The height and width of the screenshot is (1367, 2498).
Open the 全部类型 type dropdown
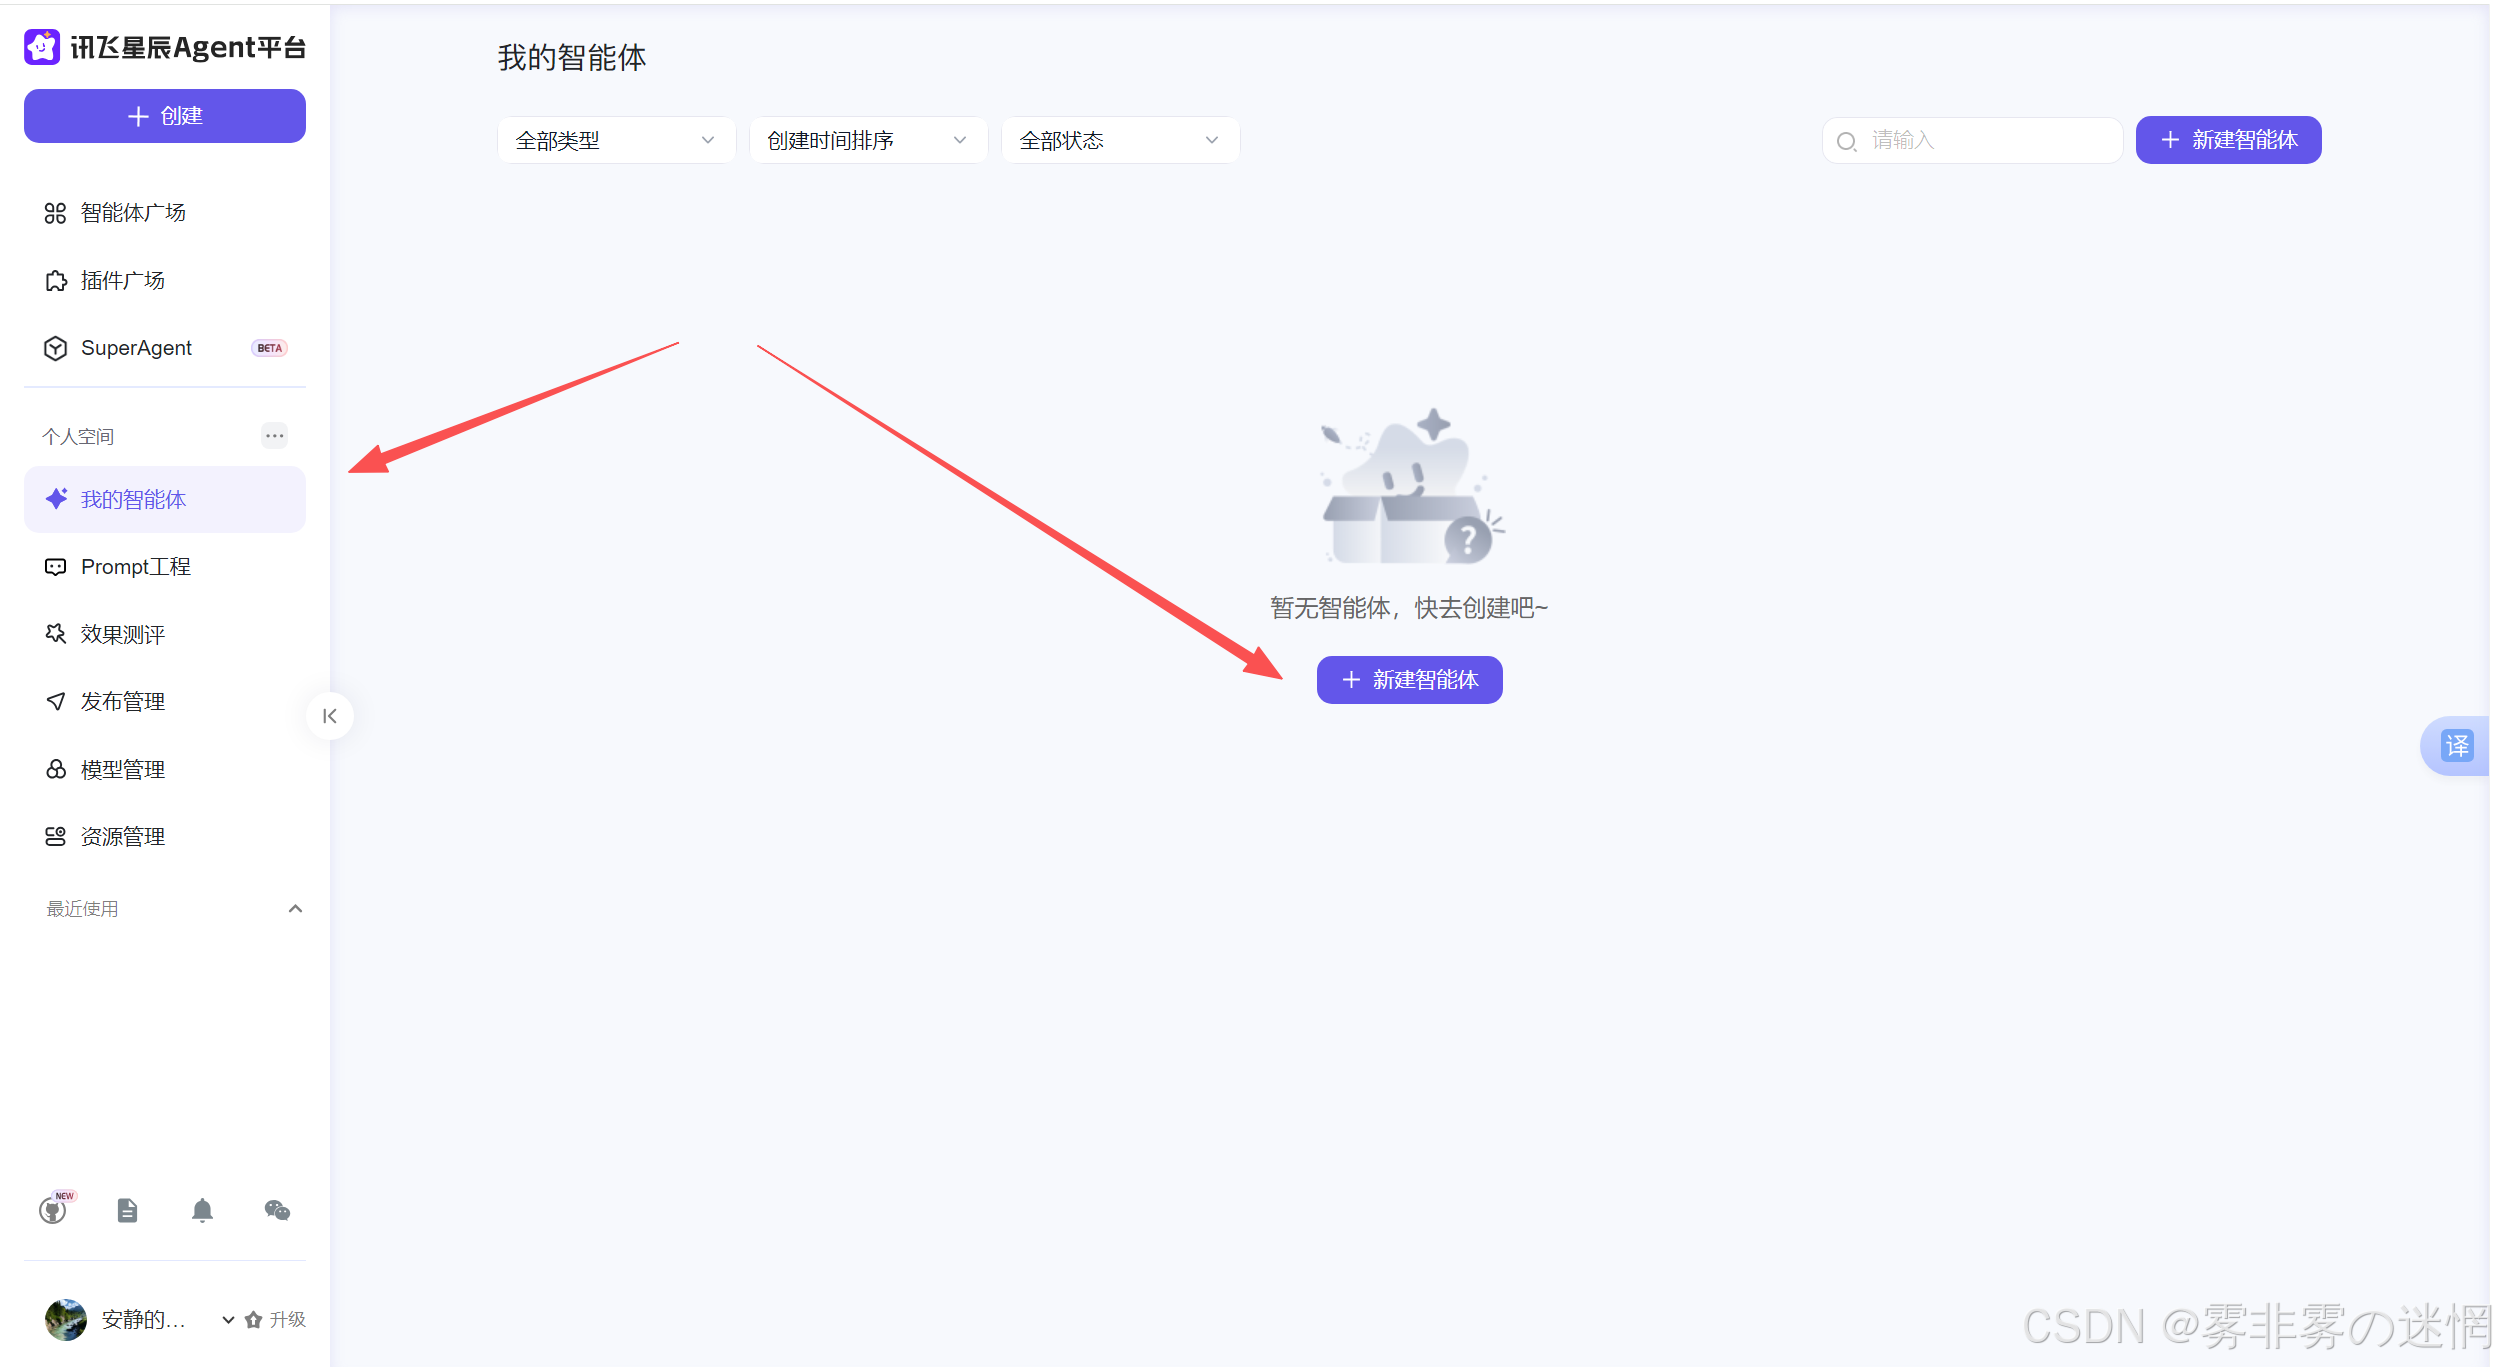click(616, 141)
